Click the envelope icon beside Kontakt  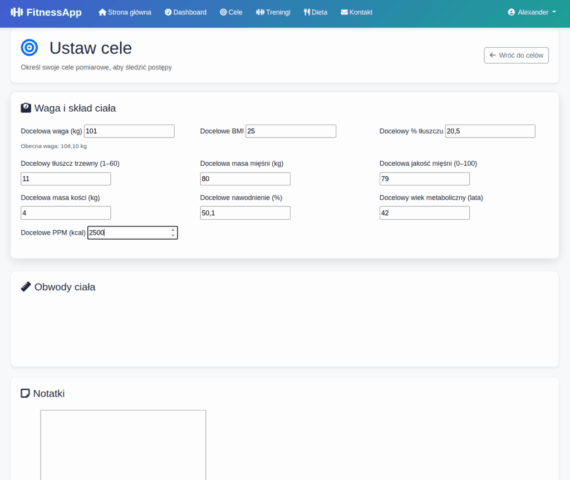pos(344,12)
